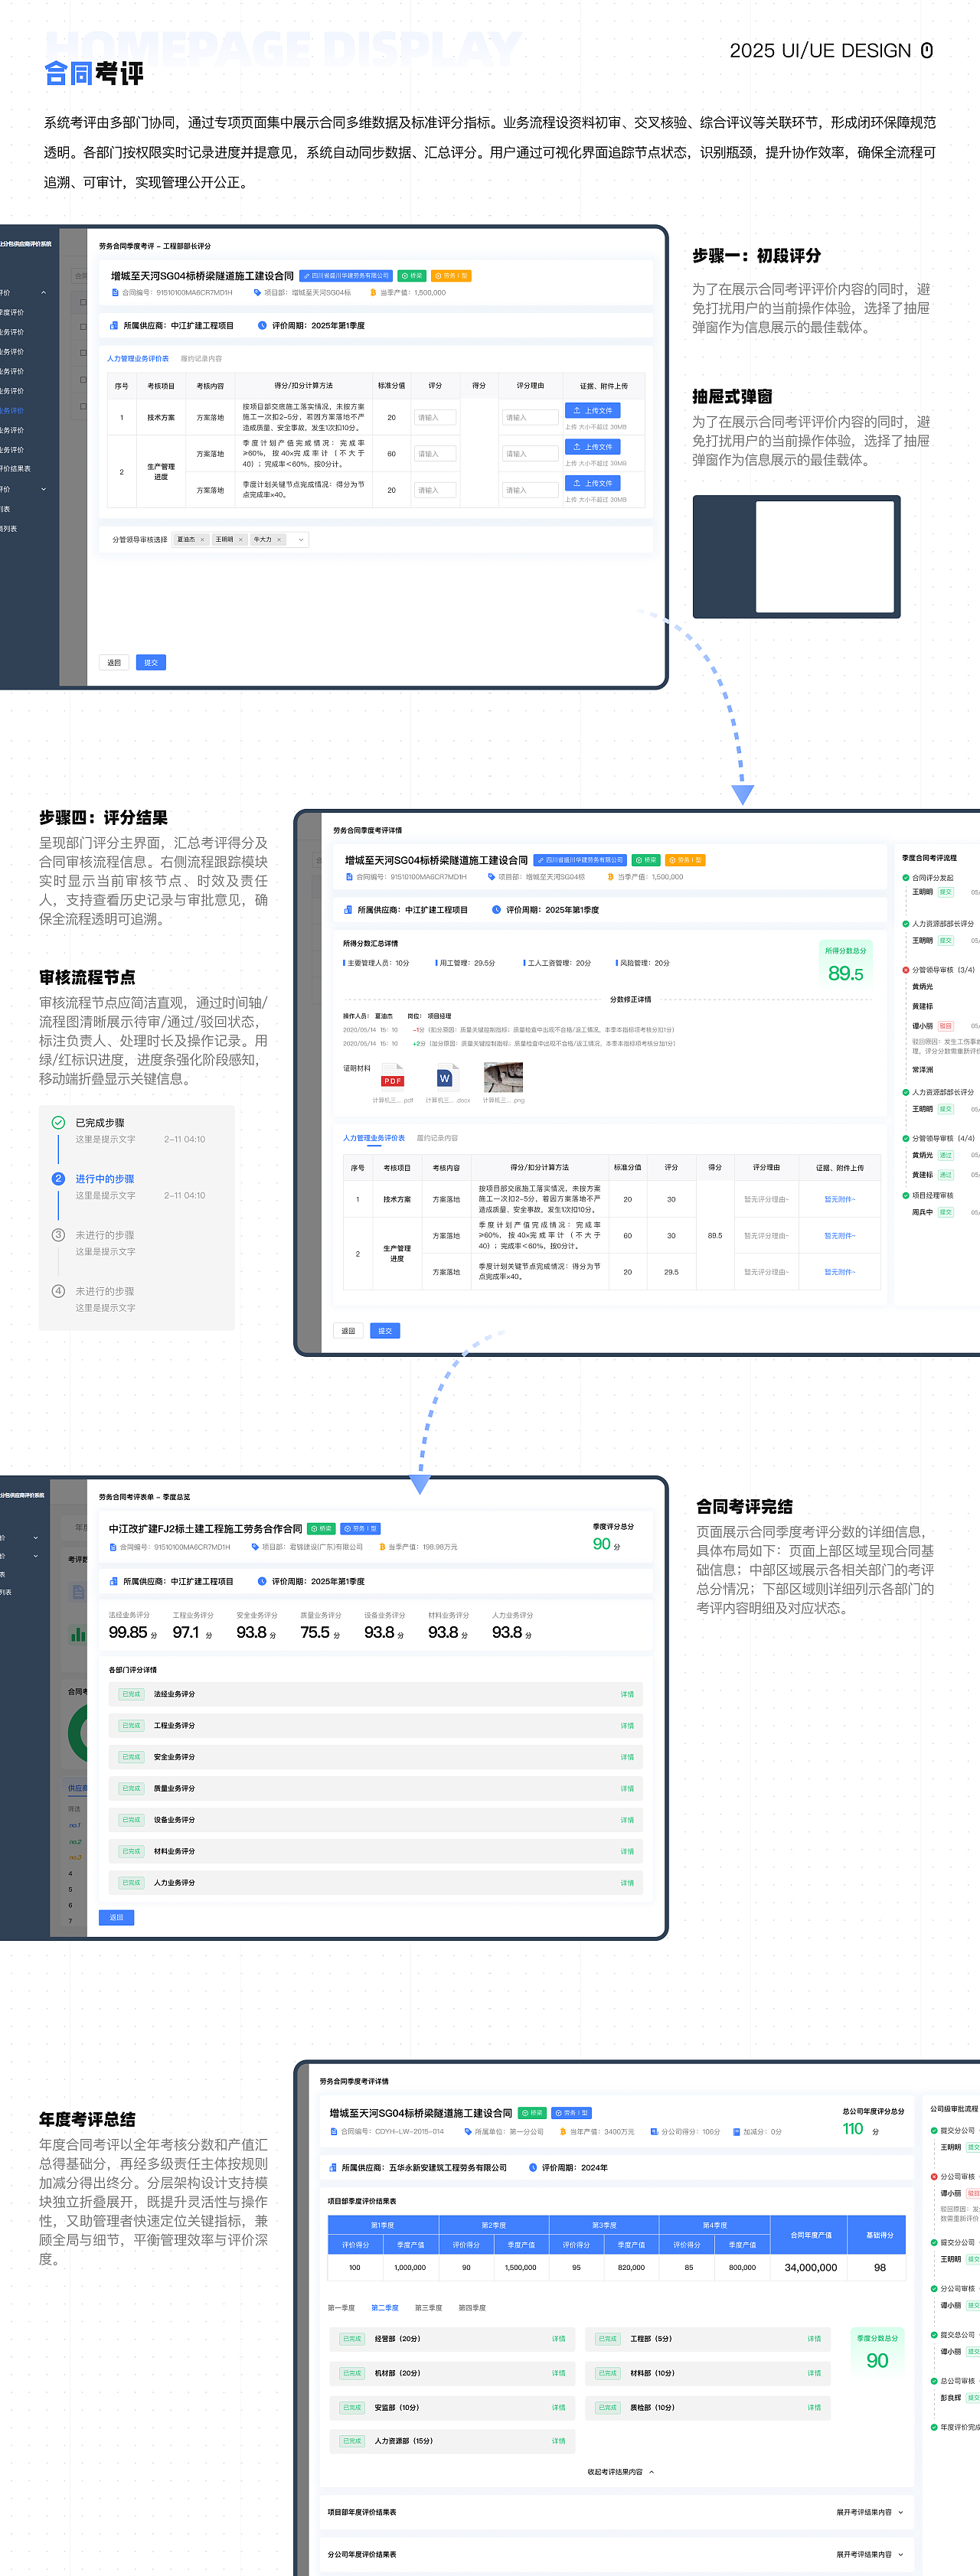Expand sidebar group with down chevron
980x2576 pixels.
tap(43, 490)
